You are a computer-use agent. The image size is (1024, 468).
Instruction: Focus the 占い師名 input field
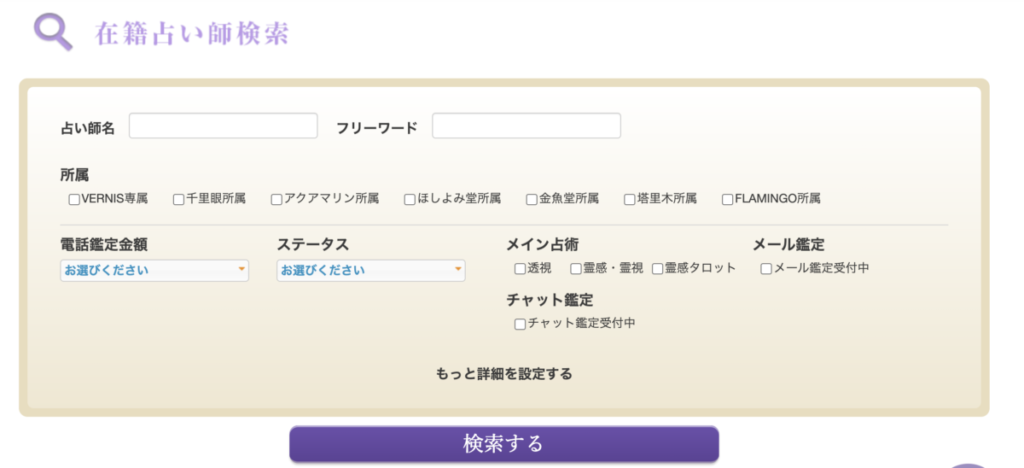click(x=223, y=126)
